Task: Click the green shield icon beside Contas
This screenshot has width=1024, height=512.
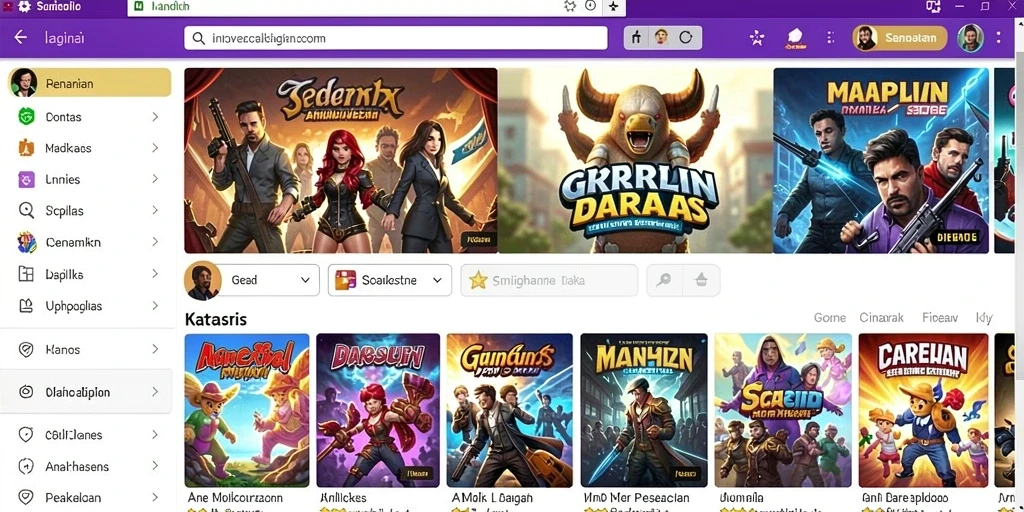Action: click(26, 117)
